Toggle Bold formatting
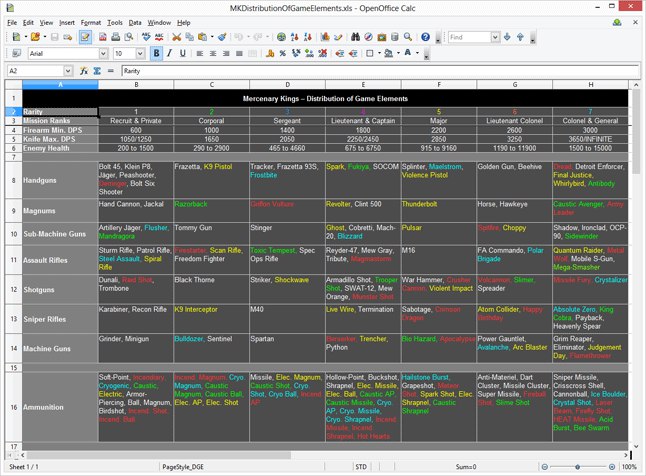 click(x=156, y=53)
